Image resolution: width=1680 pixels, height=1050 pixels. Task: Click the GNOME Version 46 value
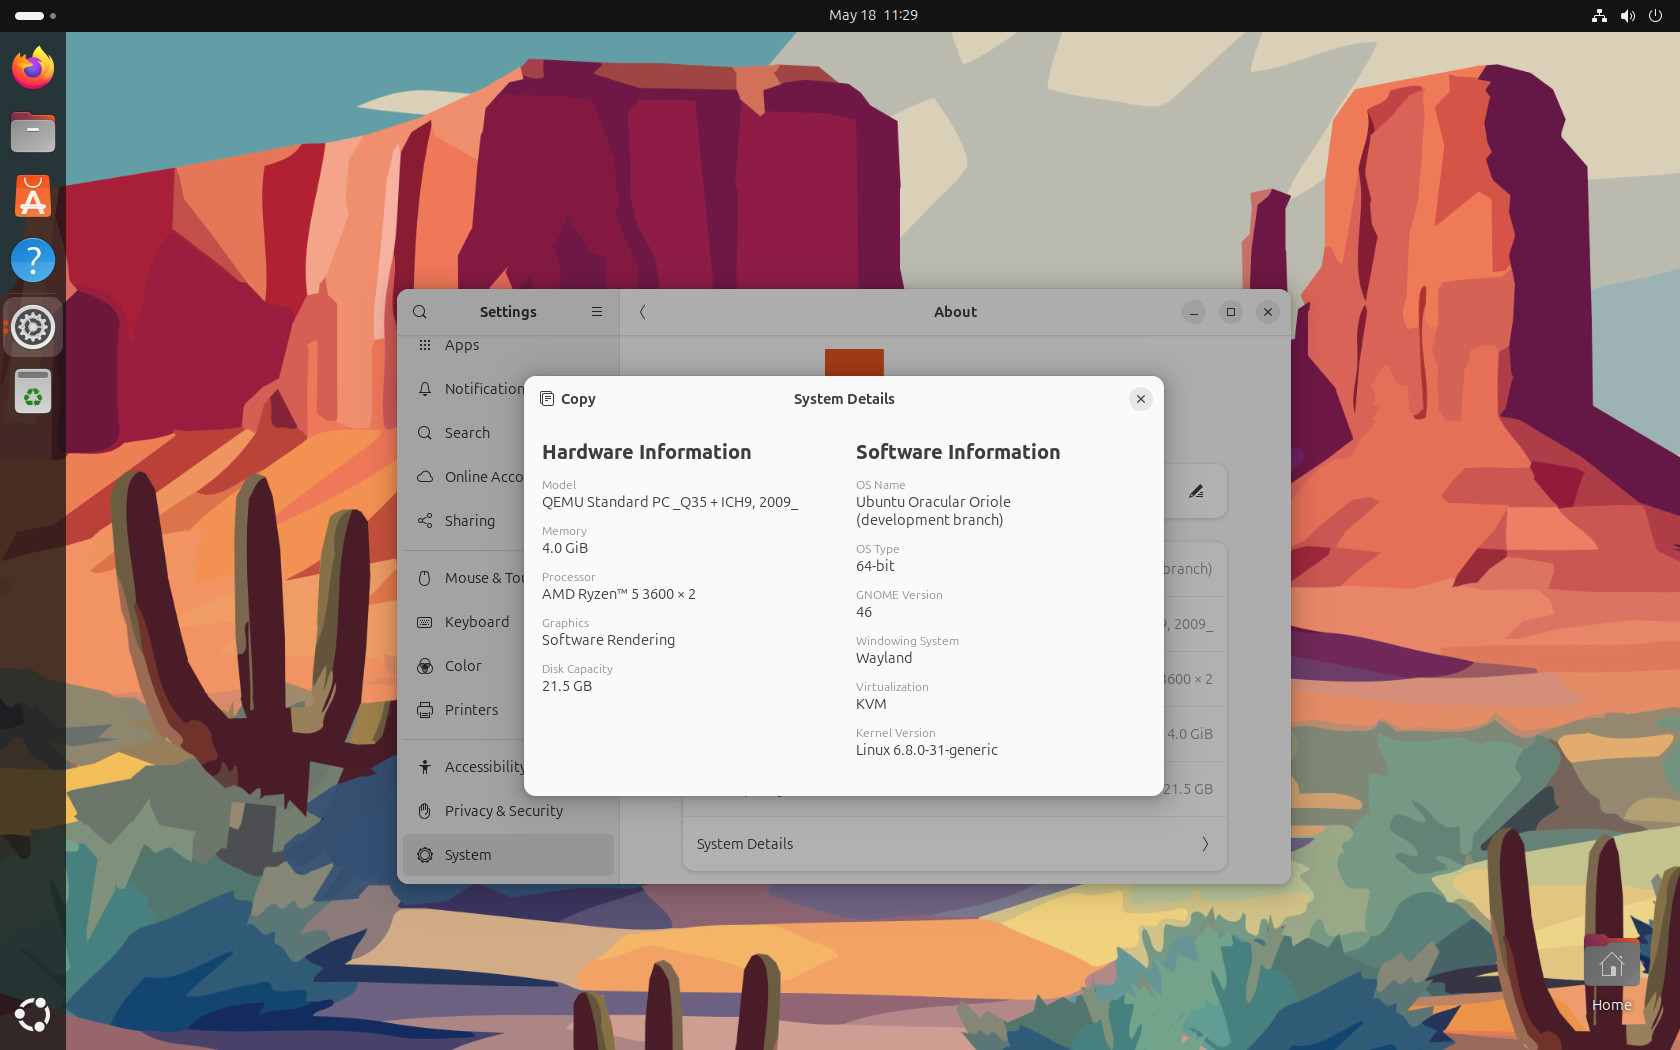pos(864,612)
